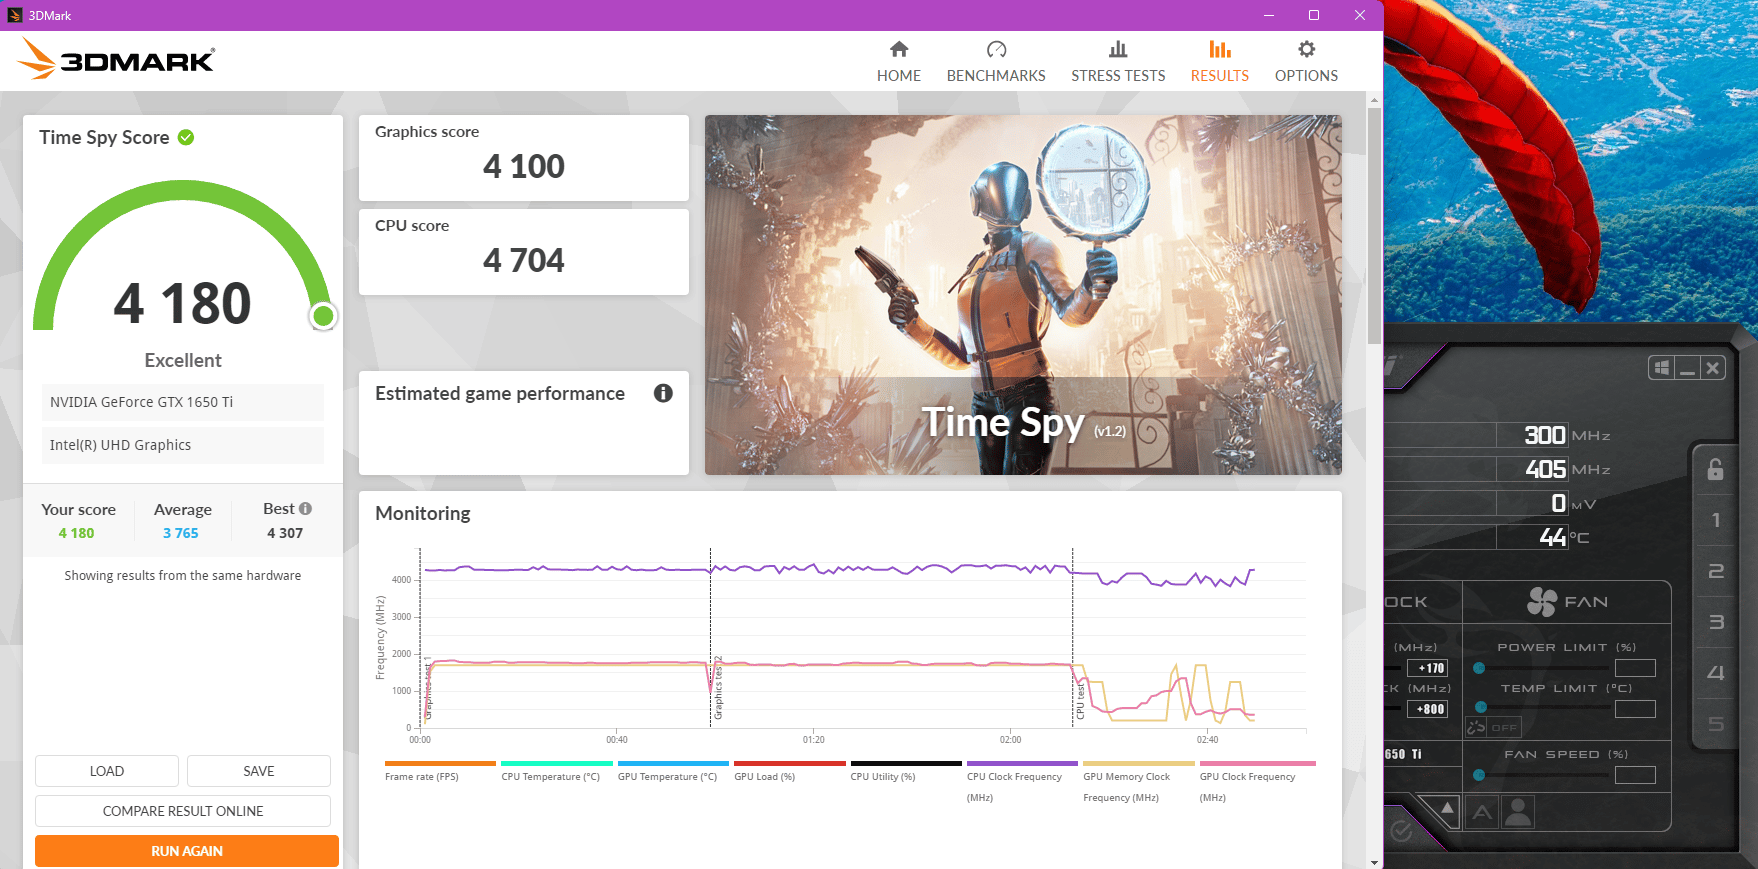
Task: Click the CPU score 4 704 card
Action: click(524, 252)
